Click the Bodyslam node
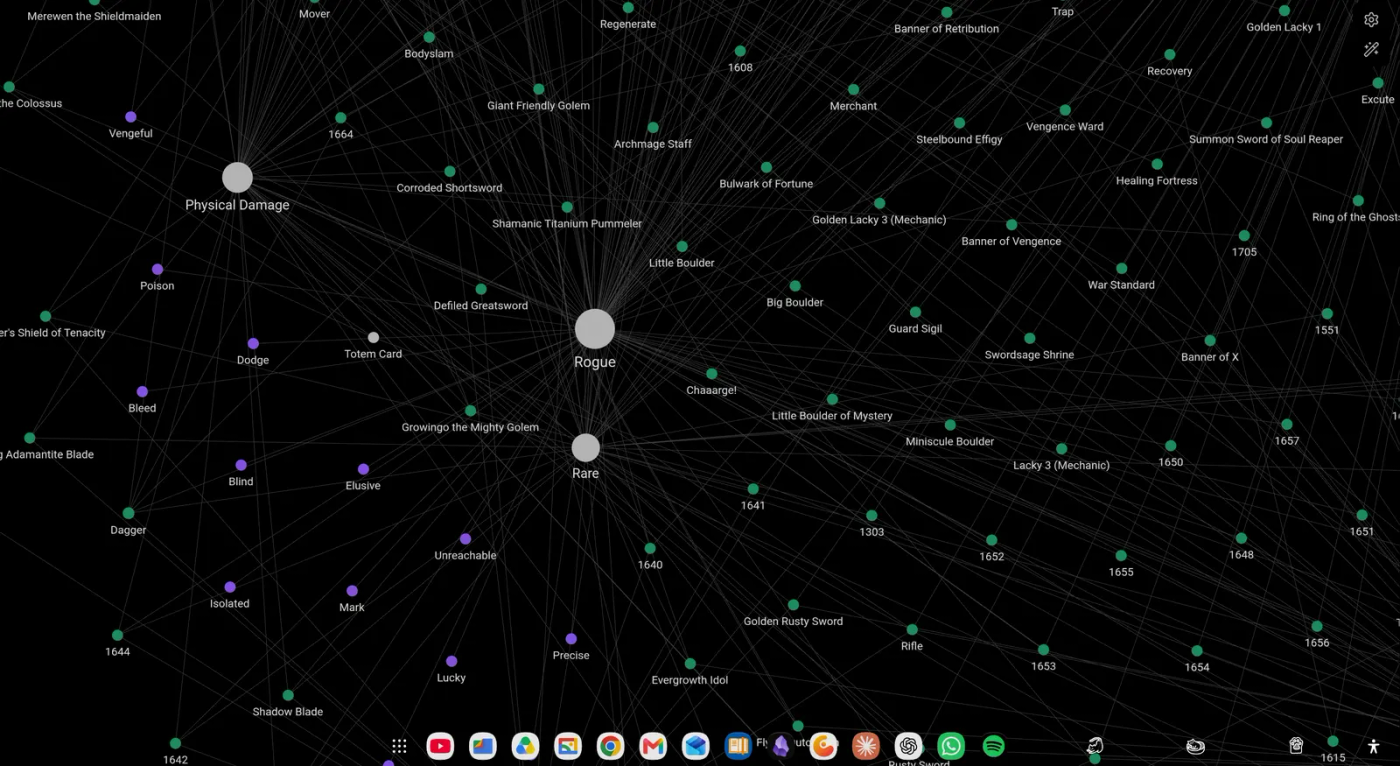This screenshot has width=1400, height=766. point(429,37)
